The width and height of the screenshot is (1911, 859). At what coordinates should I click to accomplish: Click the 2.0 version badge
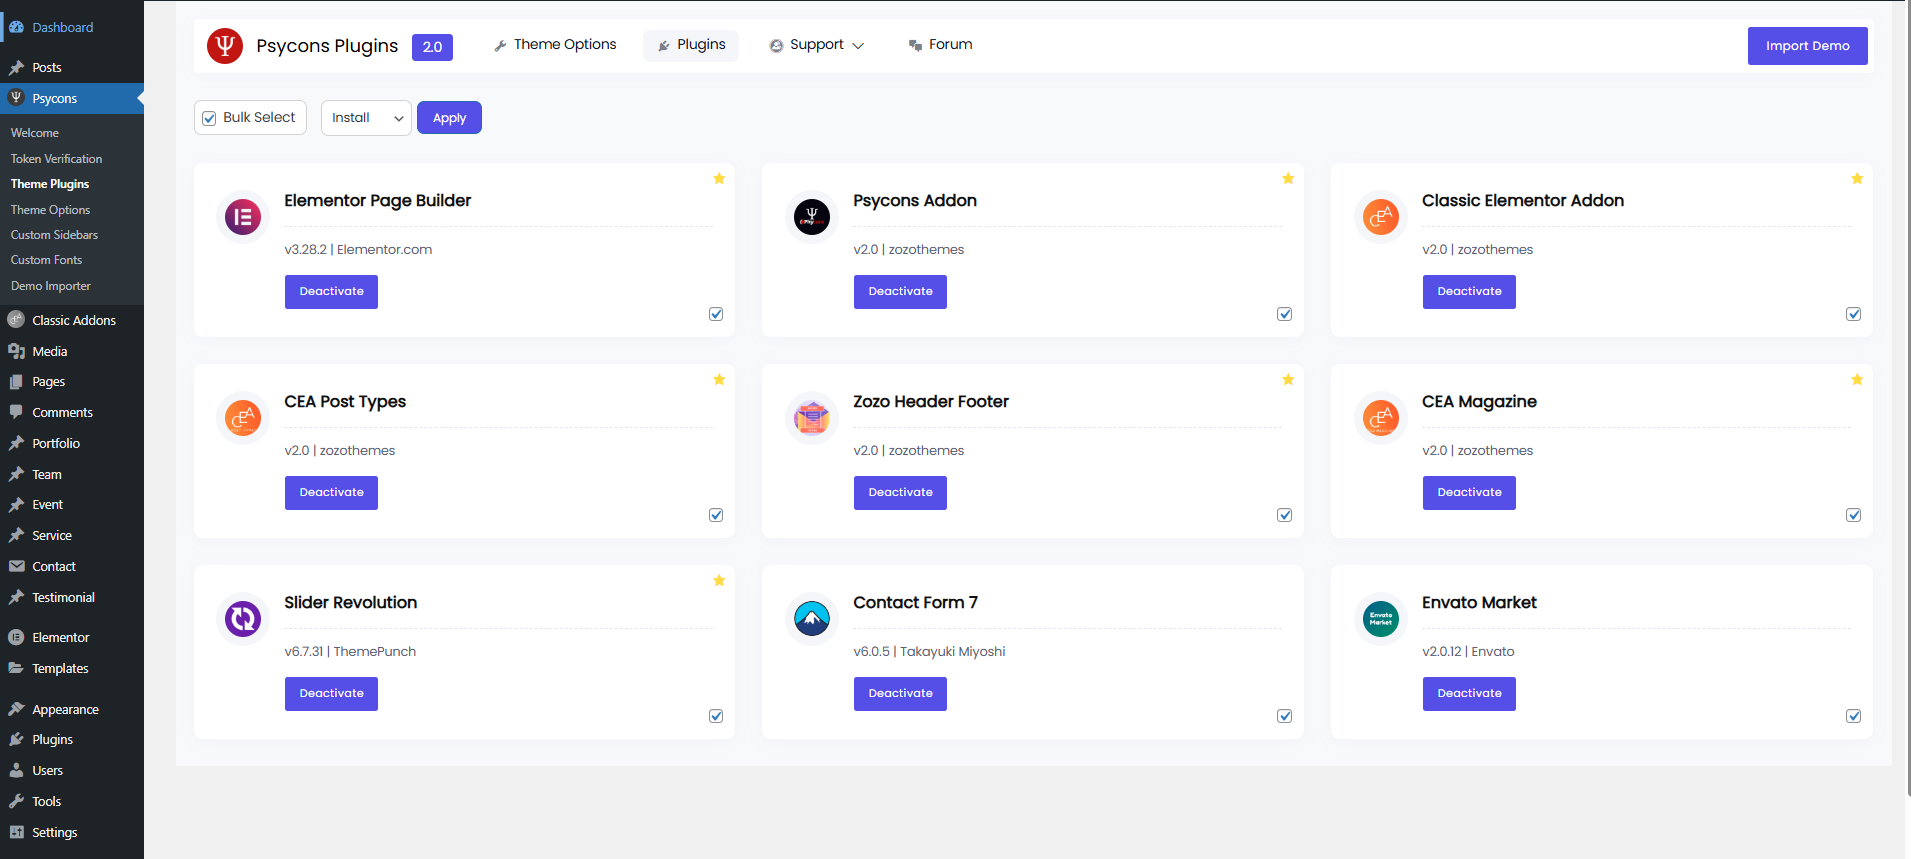click(x=432, y=47)
